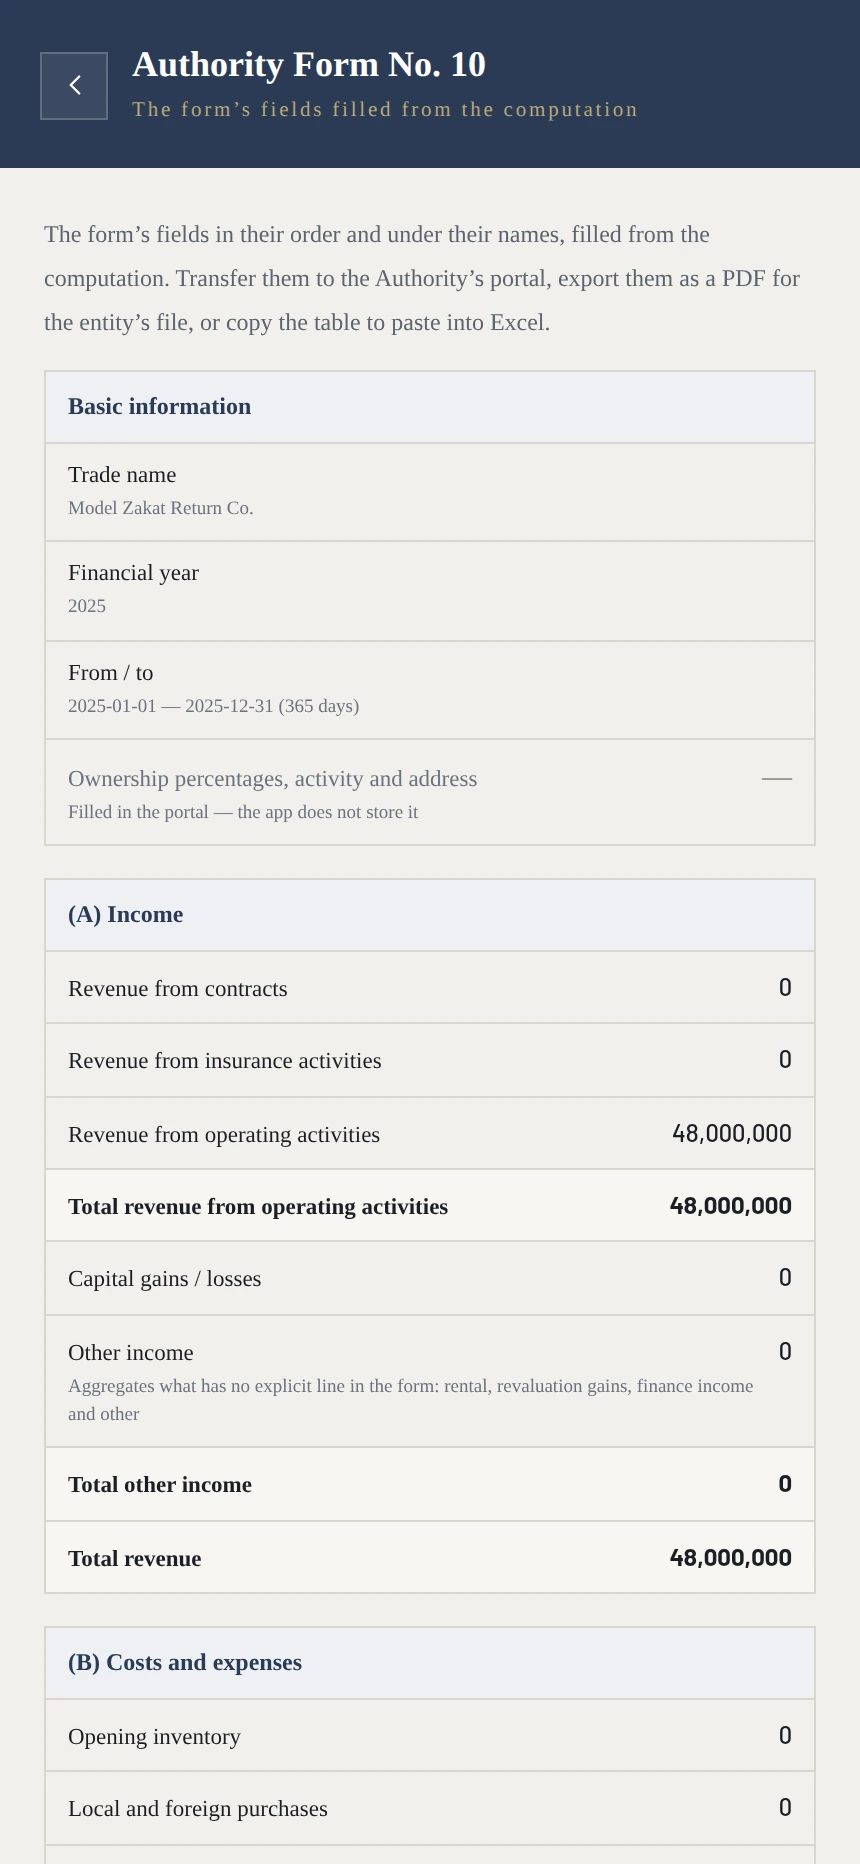Click the (B) Costs and expenses header

point(430,1663)
